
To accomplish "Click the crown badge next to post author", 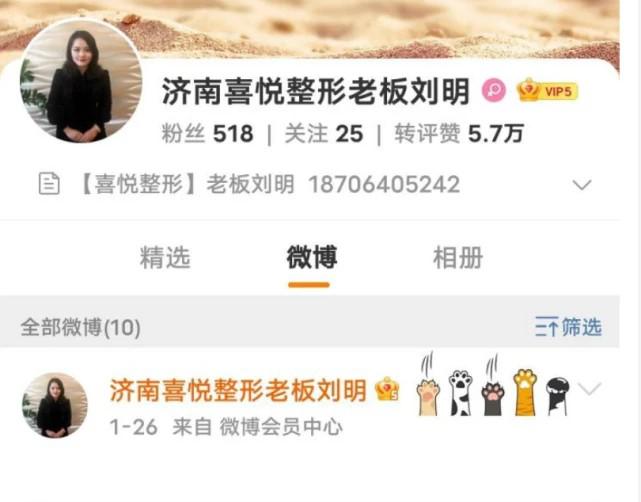I will click(x=387, y=389).
